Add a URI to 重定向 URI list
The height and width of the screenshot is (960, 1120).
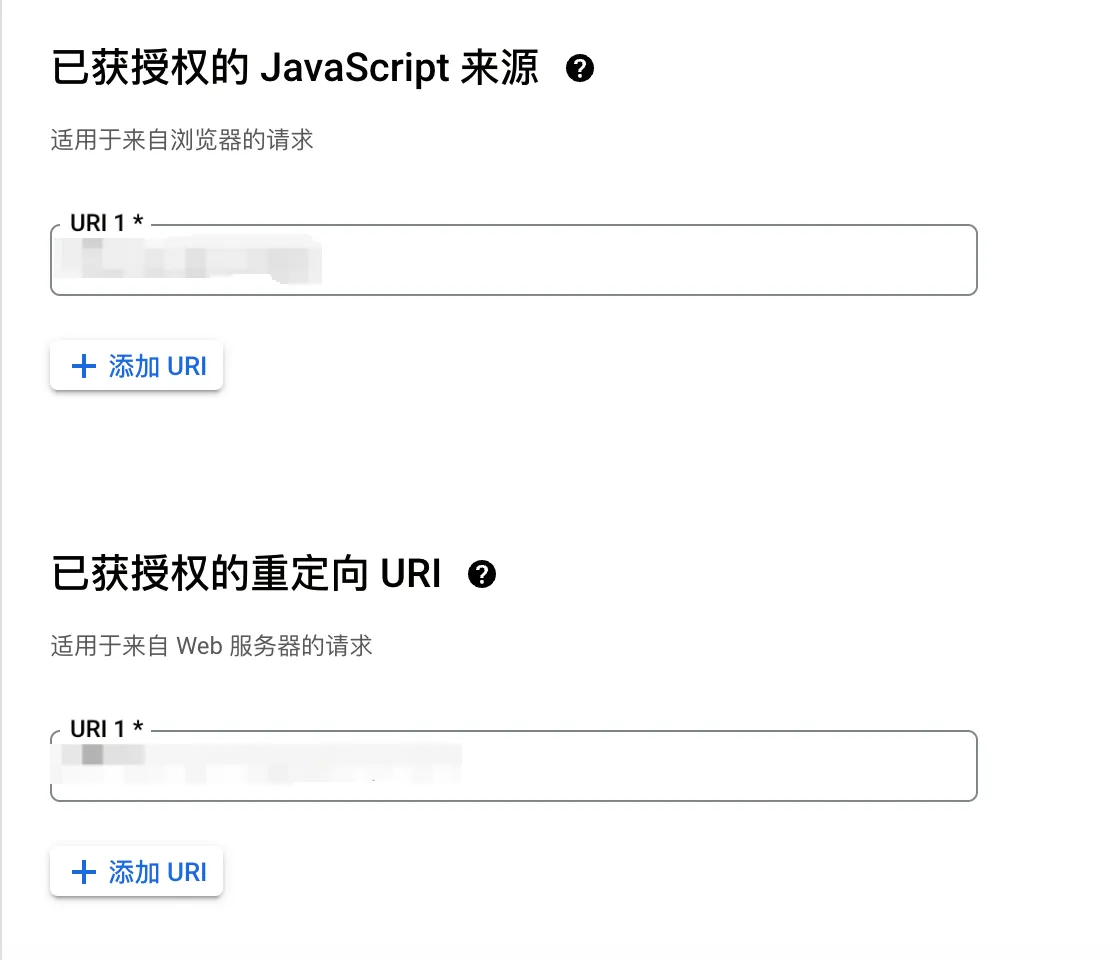[x=136, y=871]
